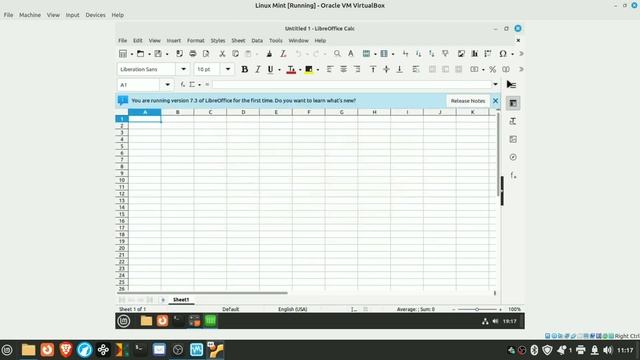Image resolution: width=640 pixels, height=360 pixels.
Task: Open the Calc File menu
Action: coord(122,40)
